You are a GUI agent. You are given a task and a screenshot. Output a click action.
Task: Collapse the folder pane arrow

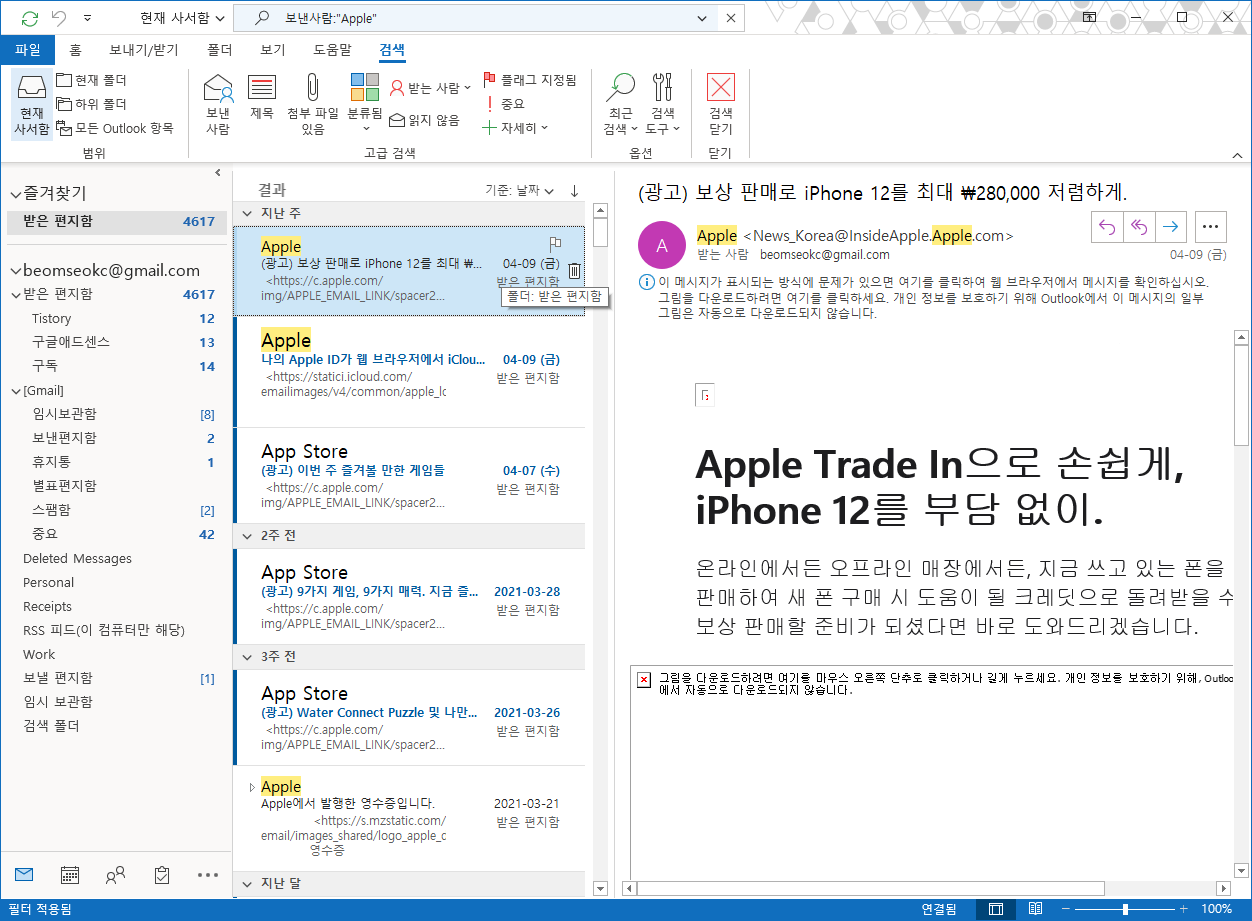click(218, 173)
